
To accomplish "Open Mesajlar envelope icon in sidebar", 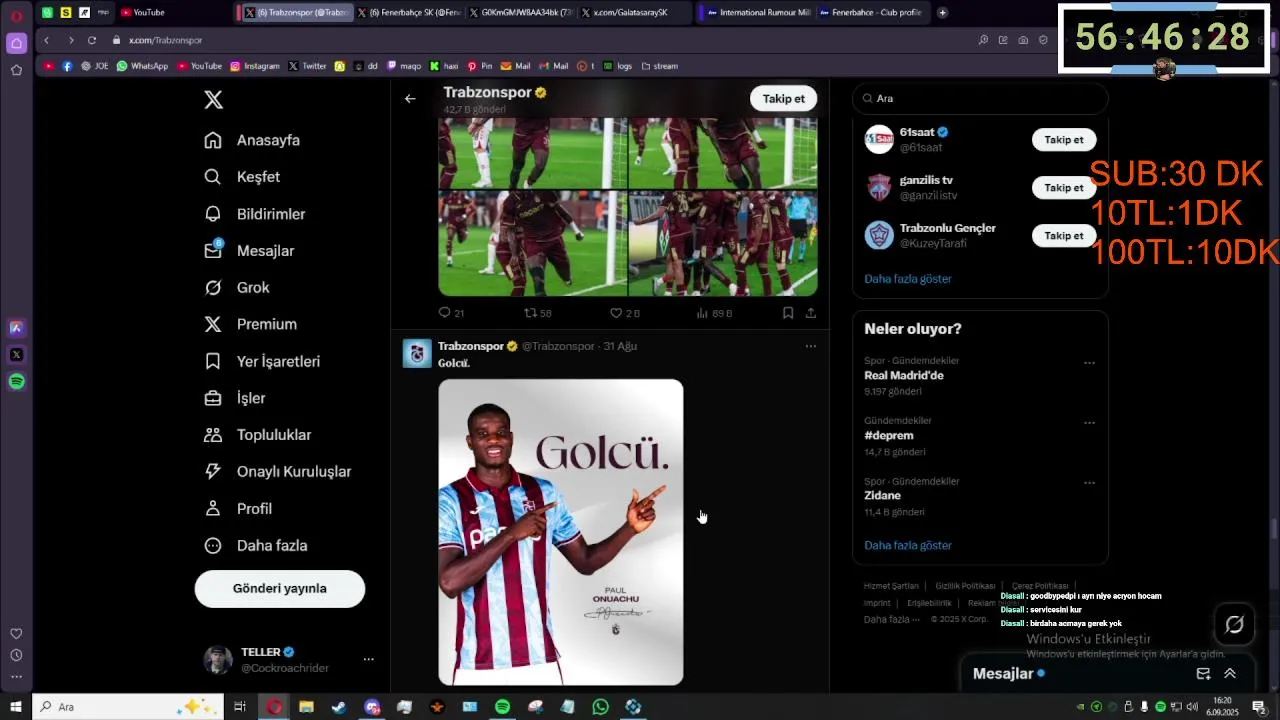I will point(213,251).
